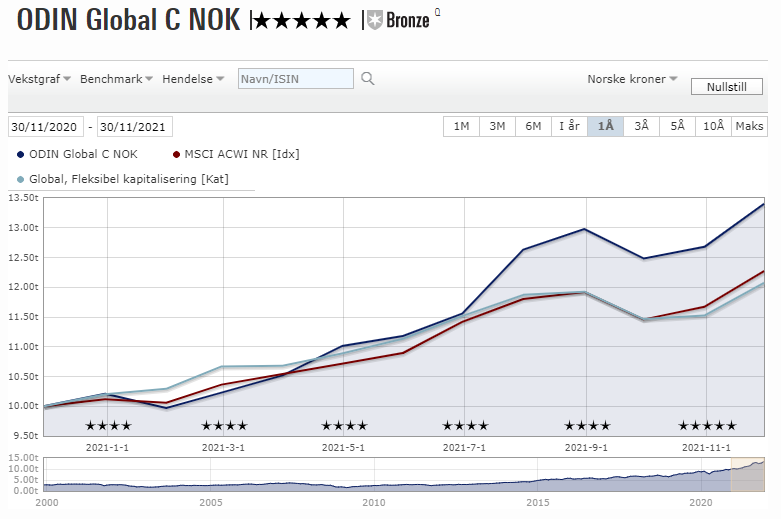781x519 pixels.
Task: Click the 2021-1-1 axis label
Action: coord(107,447)
